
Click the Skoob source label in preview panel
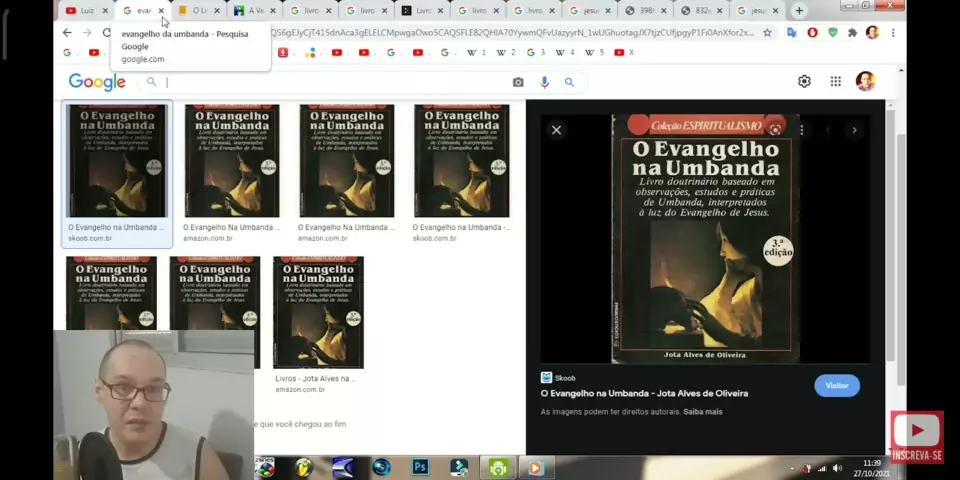pyautogui.click(x=558, y=378)
